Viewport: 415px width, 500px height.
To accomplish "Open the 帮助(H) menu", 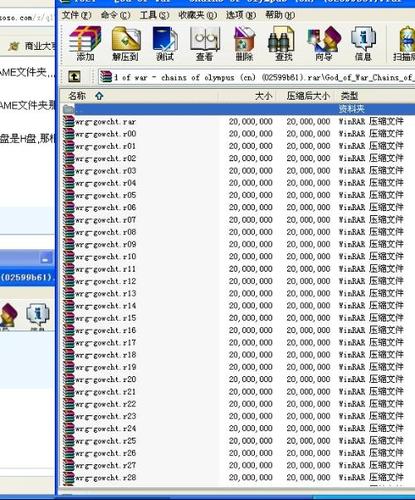I will tap(280, 15).
